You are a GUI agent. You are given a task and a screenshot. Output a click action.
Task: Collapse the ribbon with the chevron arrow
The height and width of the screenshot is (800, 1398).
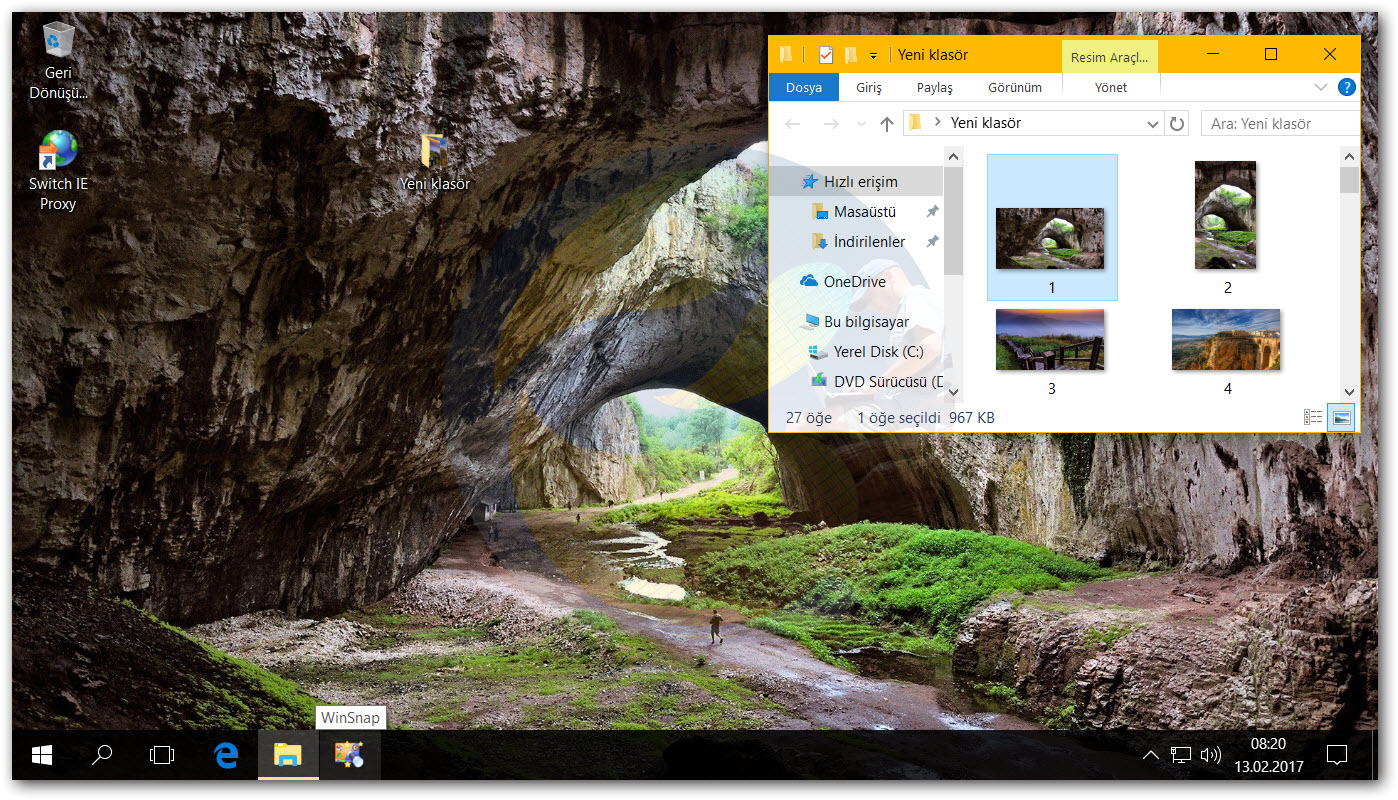[x=1321, y=87]
